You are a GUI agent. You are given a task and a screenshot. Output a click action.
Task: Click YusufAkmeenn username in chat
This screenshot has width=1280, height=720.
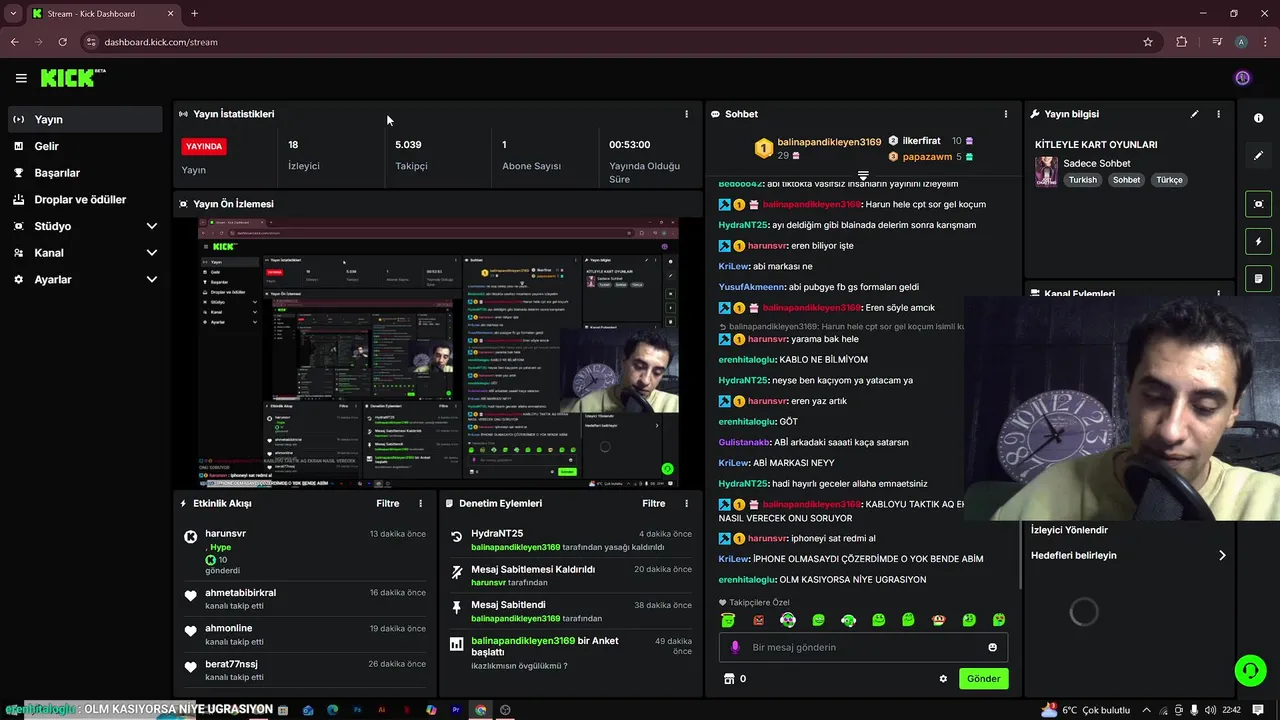[x=752, y=287]
